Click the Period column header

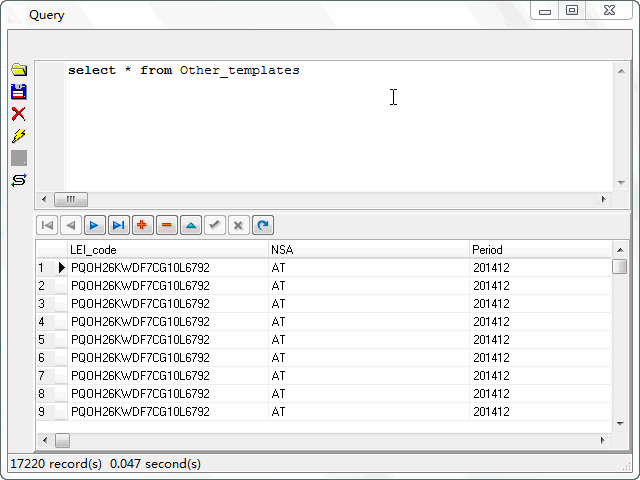(540, 249)
